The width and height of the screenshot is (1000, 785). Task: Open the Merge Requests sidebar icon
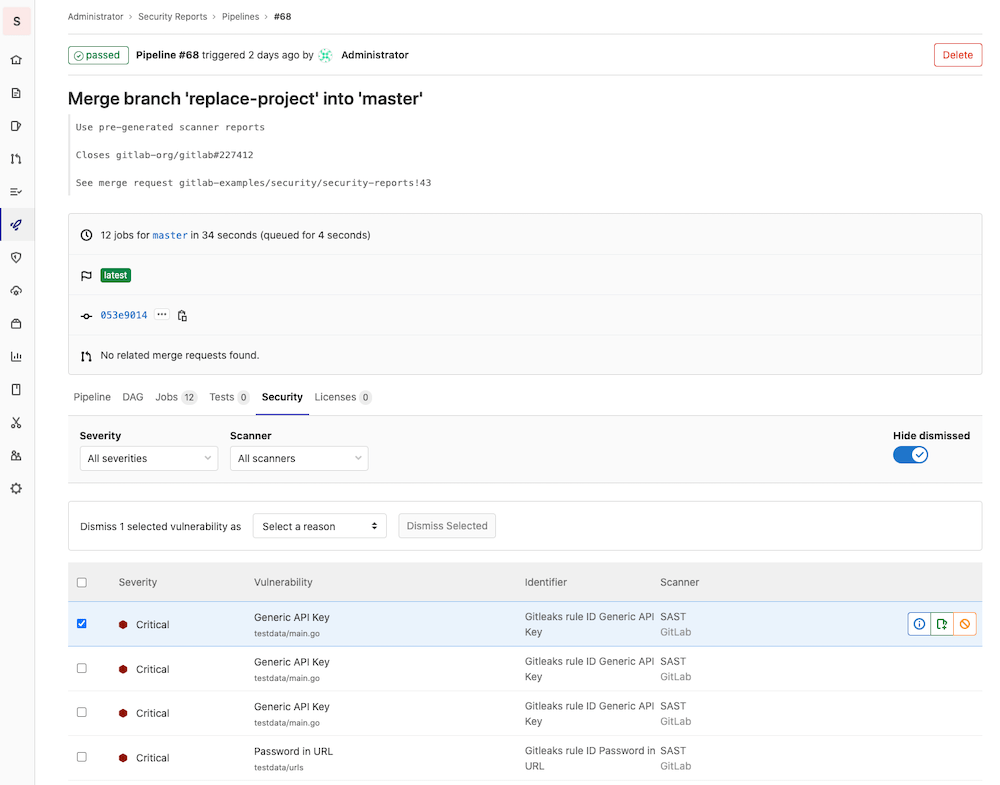click(16, 159)
